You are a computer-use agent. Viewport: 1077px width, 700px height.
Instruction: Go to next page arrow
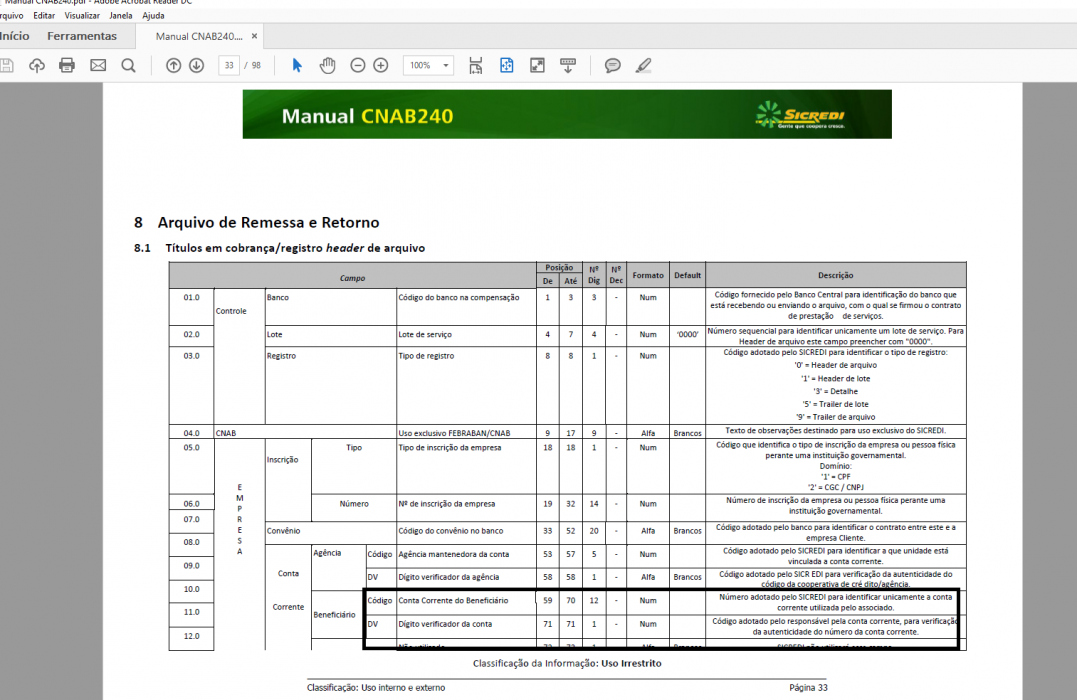pos(196,65)
